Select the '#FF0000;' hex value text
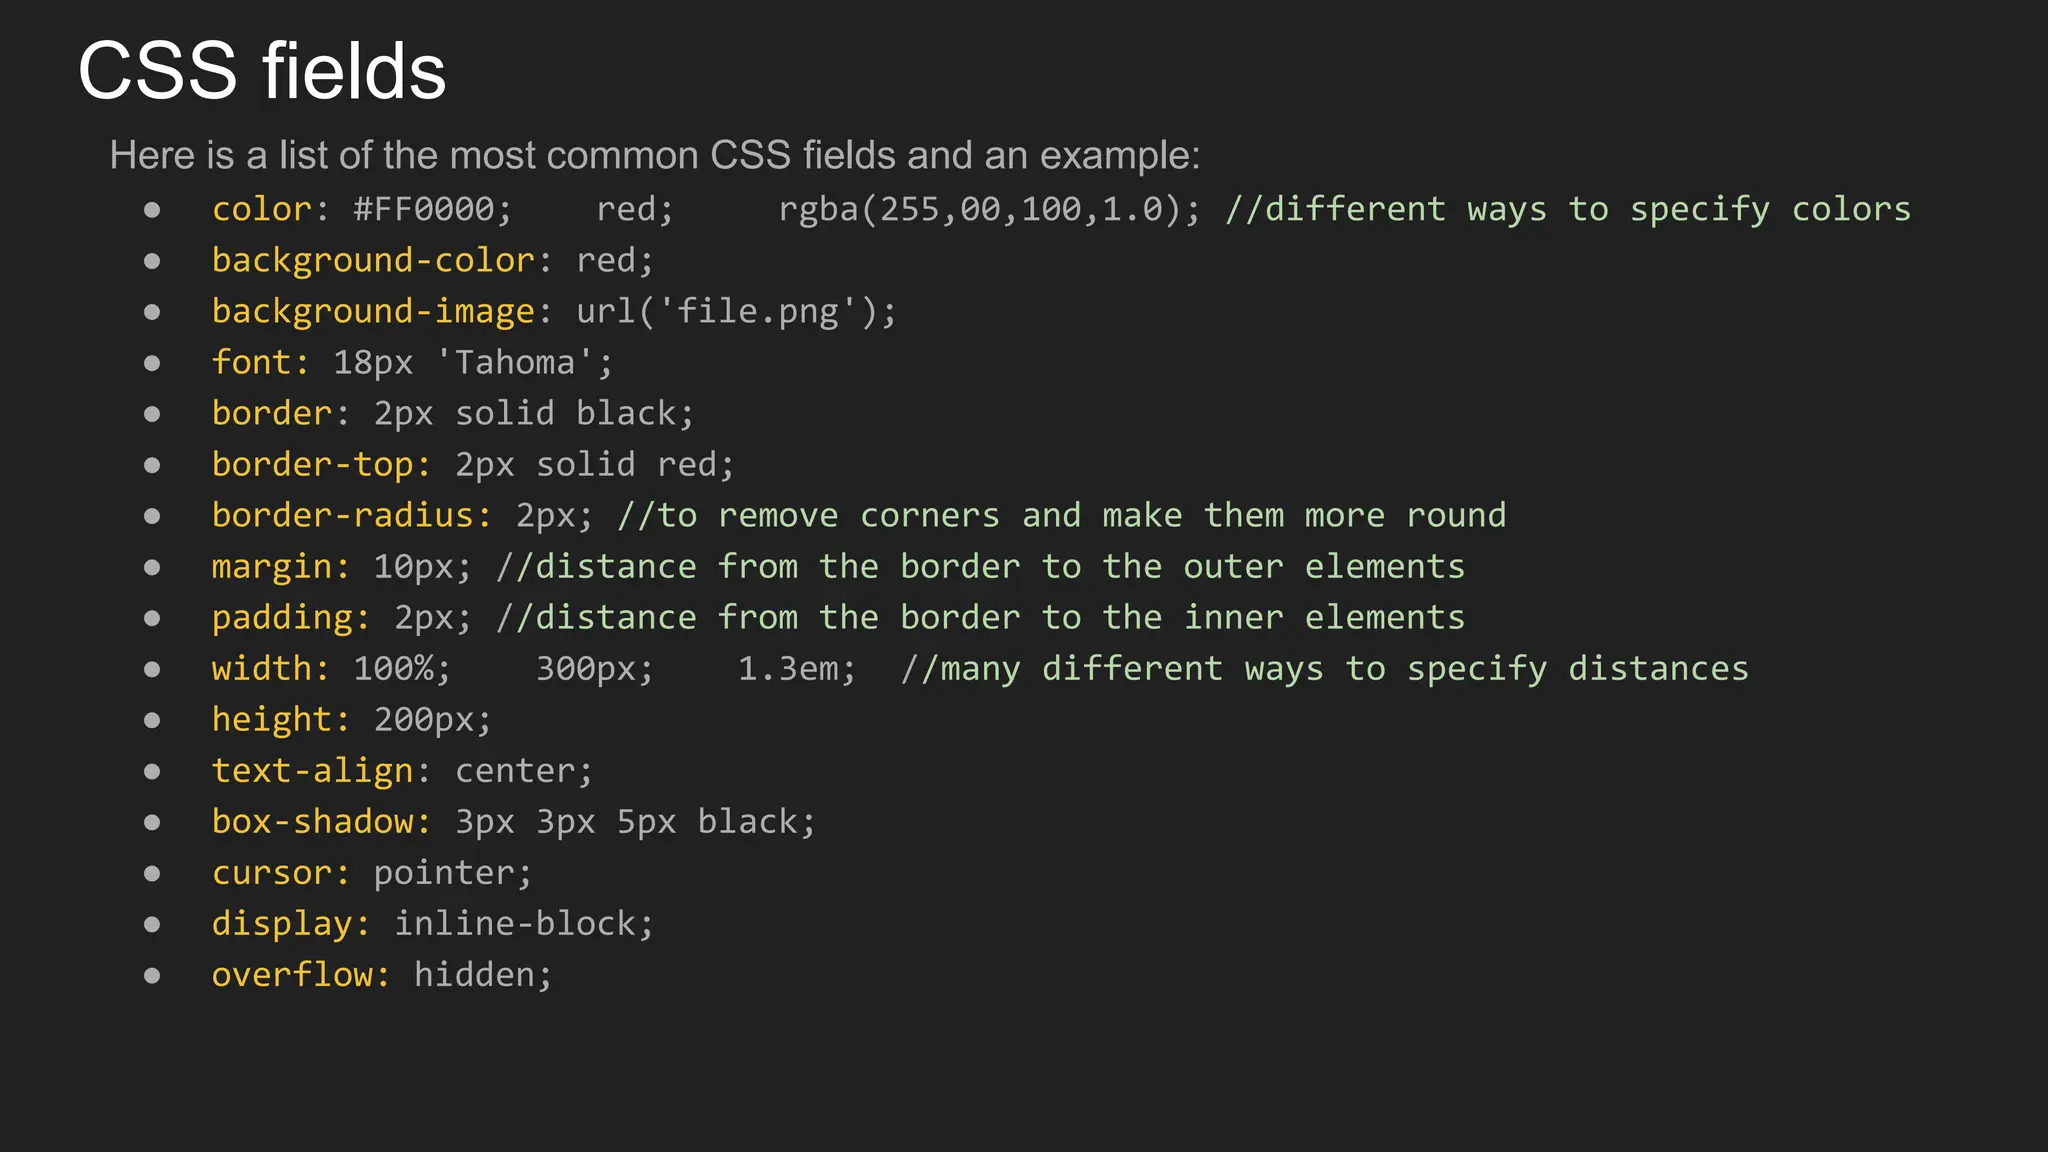 coord(433,209)
